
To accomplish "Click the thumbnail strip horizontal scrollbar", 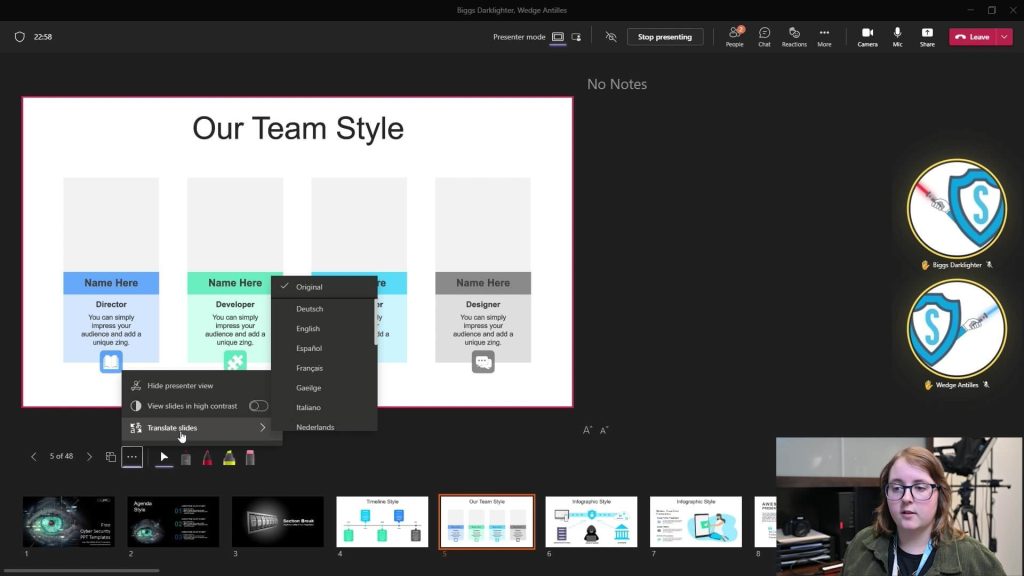I will pos(82,571).
